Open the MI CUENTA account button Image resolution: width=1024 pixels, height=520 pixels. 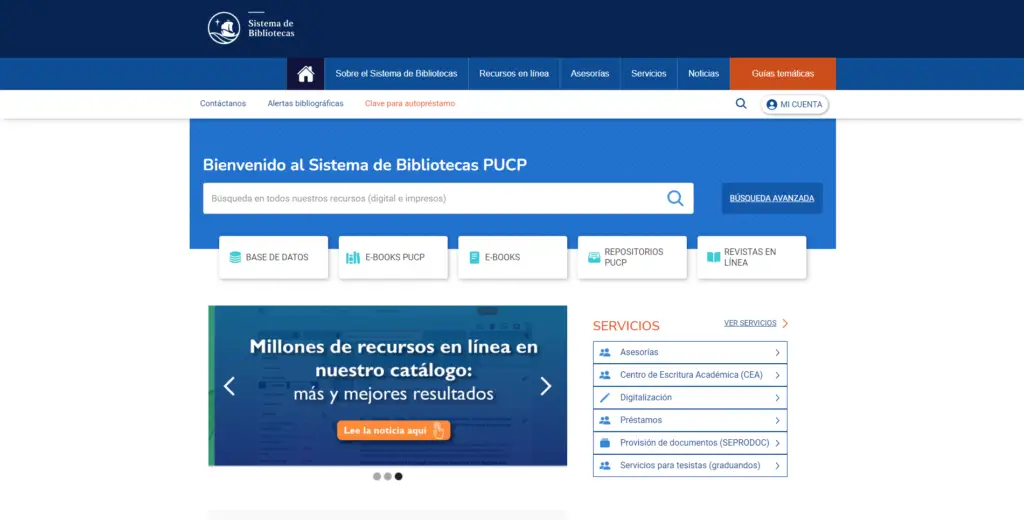(794, 105)
